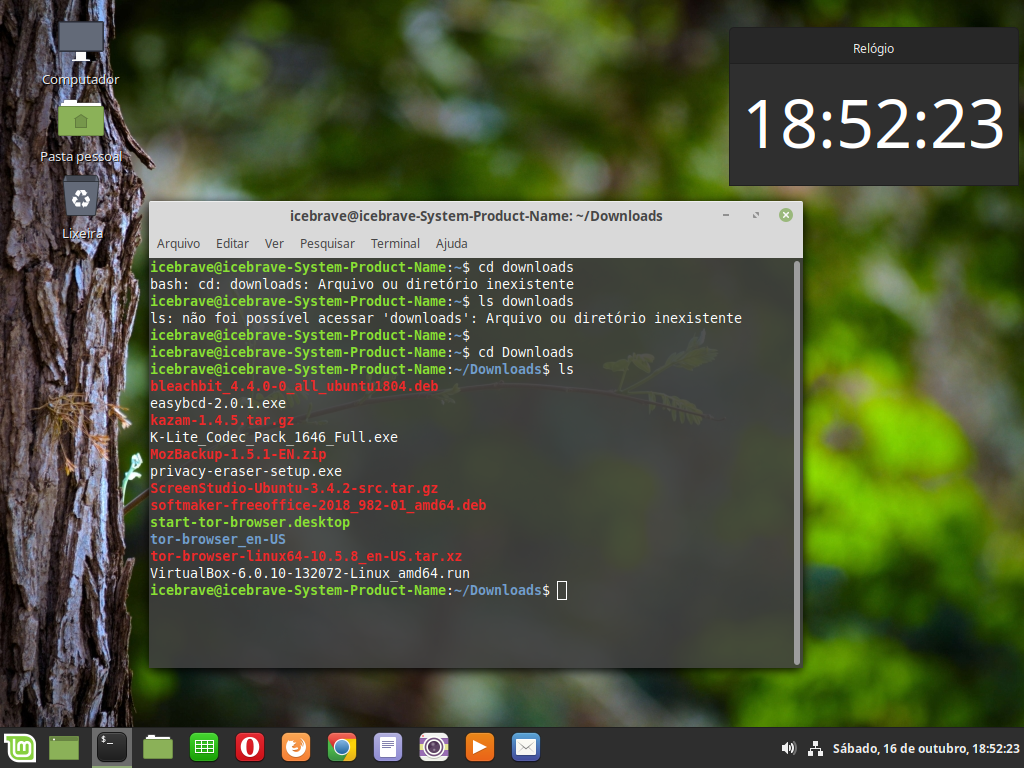The image size is (1024, 768).
Task: Open the orange media player in the taskbar
Action: pos(479,748)
